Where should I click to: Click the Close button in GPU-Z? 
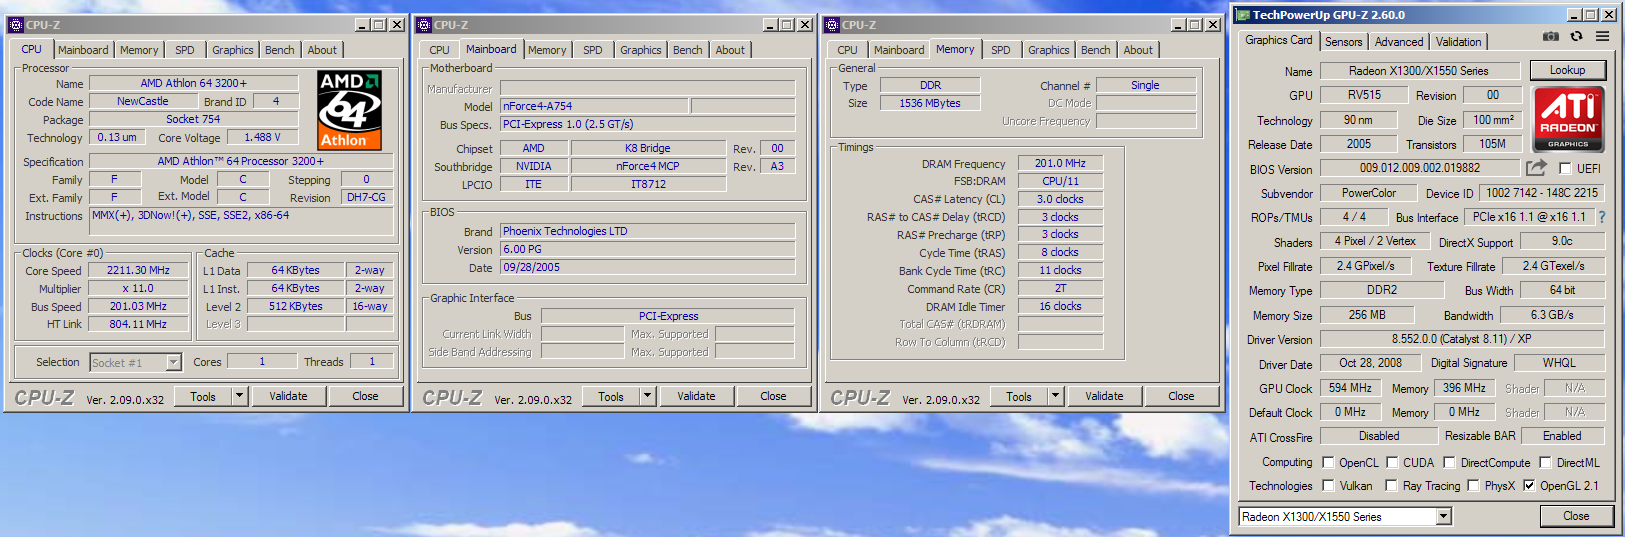coord(1576,516)
